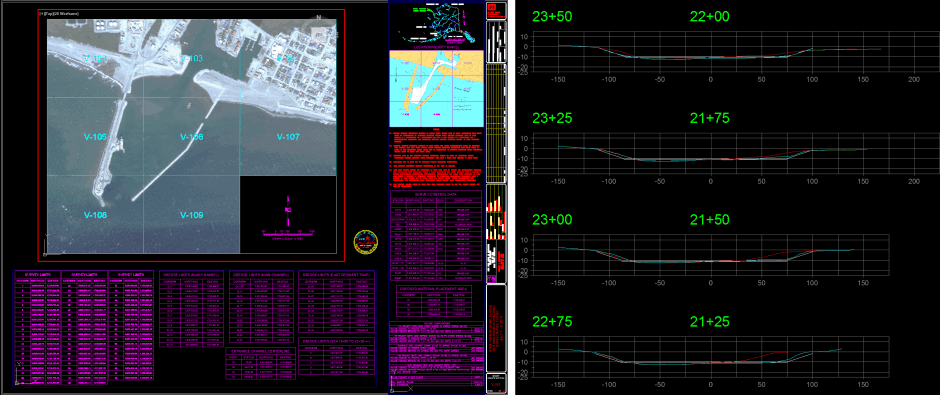940x395 pixels.
Task: Click the green 23+50 station label
Action: [x=552, y=17]
